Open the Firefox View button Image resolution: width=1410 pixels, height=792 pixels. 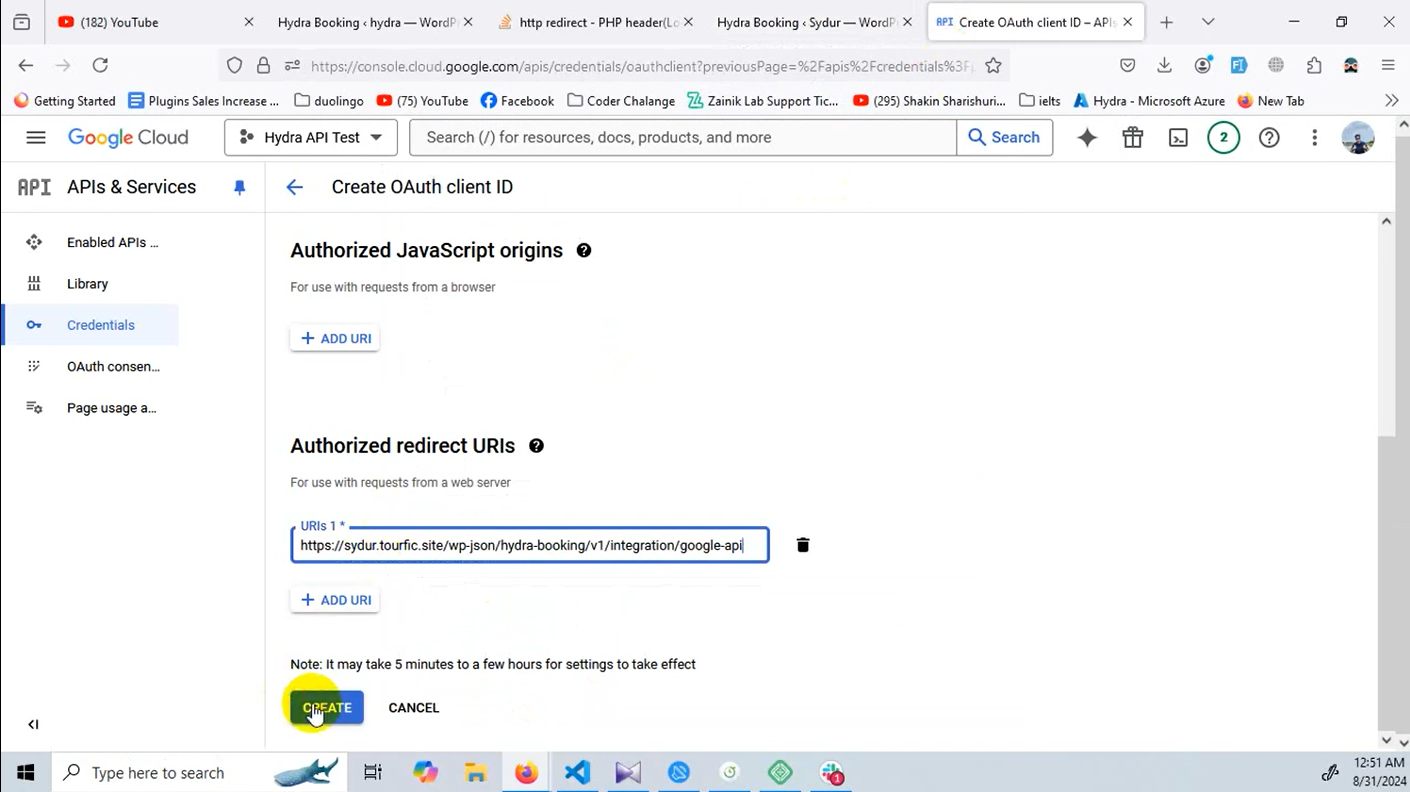[x=22, y=22]
